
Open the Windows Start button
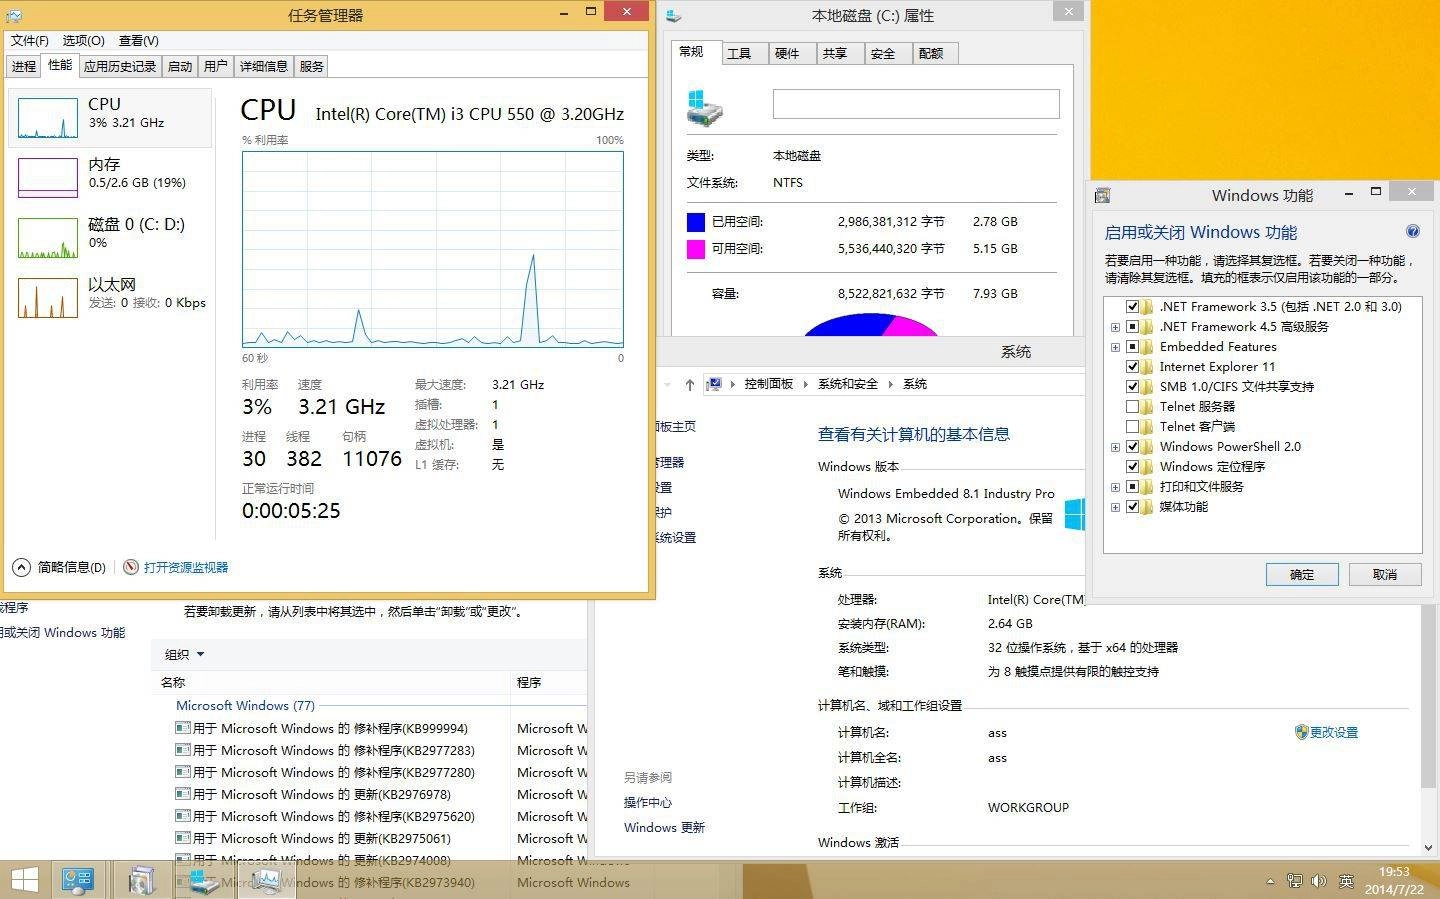24,880
